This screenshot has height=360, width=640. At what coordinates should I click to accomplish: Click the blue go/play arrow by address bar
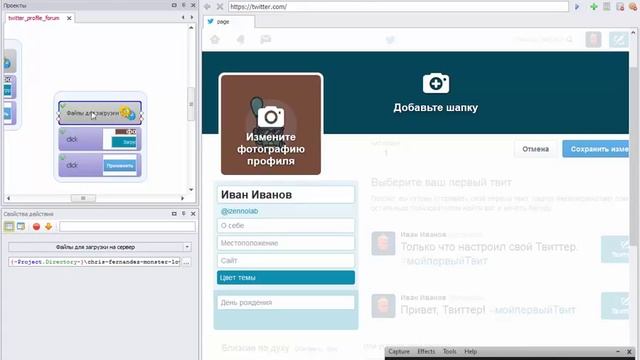[577, 7]
